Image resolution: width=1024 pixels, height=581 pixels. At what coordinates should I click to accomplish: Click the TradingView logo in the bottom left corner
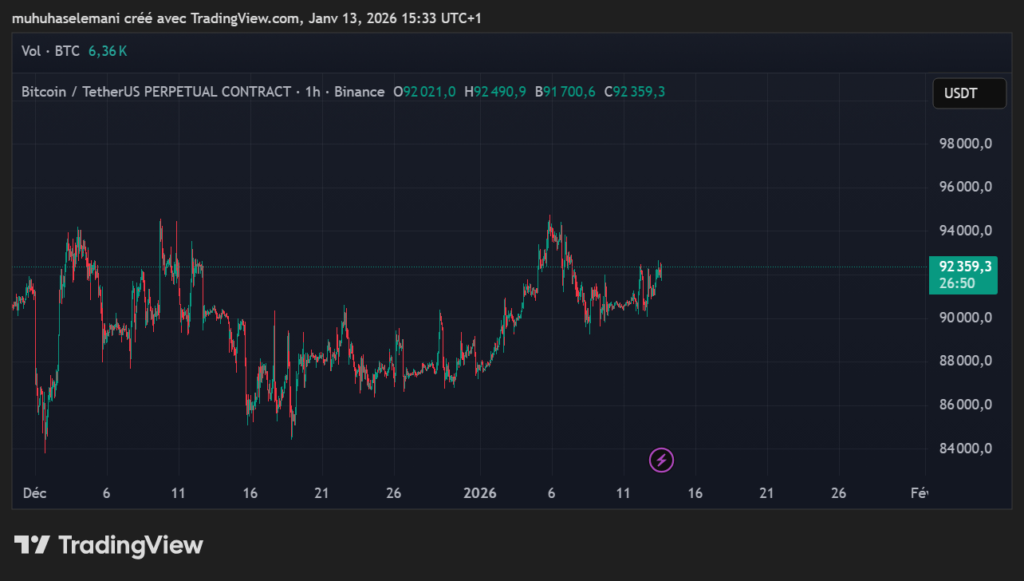pos(109,546)
